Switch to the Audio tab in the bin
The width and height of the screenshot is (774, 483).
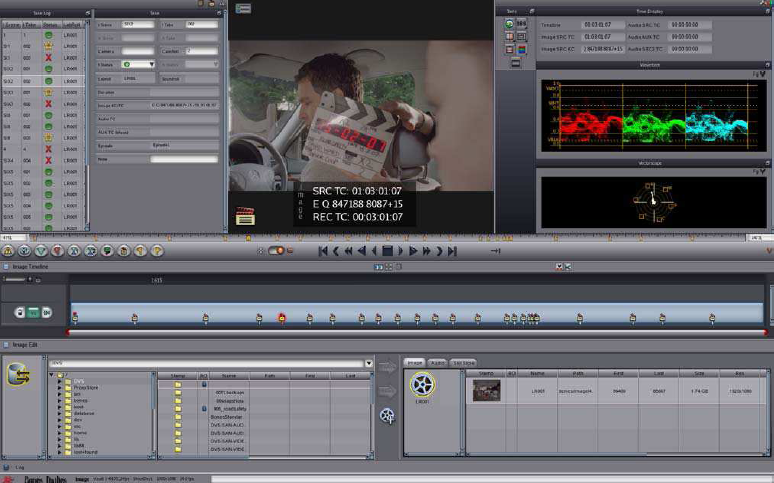click(x=437, y=362)
